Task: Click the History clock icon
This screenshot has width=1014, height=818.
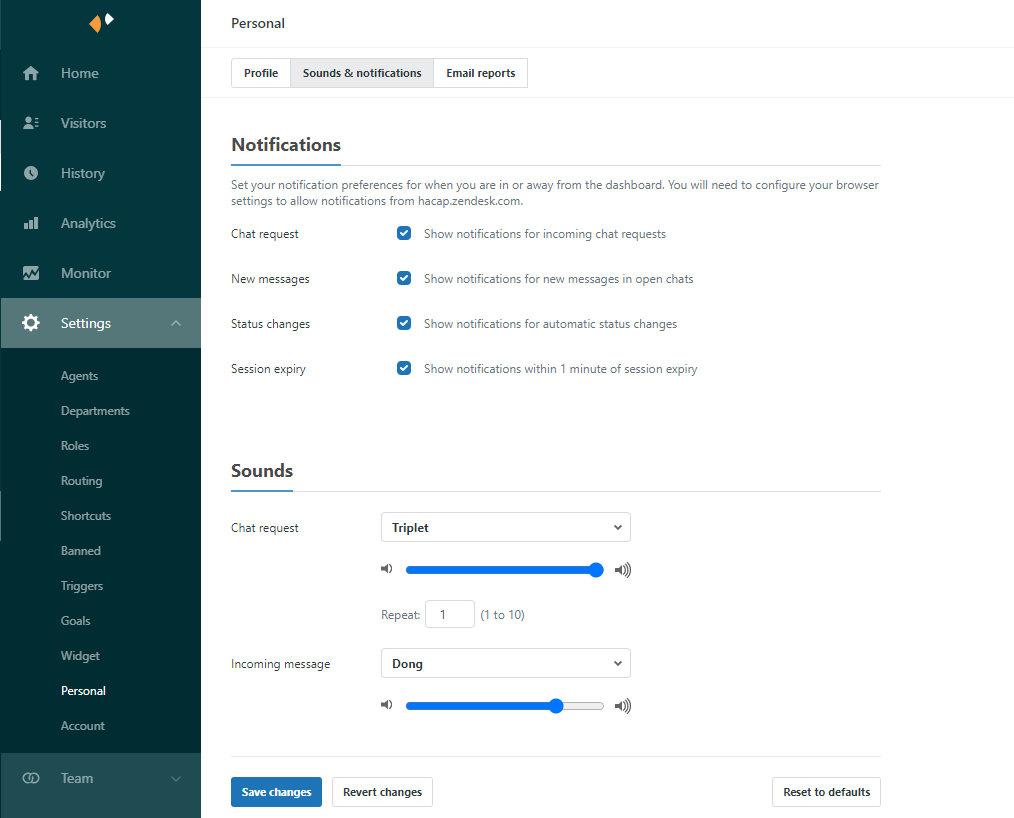Action: [31, 173]
